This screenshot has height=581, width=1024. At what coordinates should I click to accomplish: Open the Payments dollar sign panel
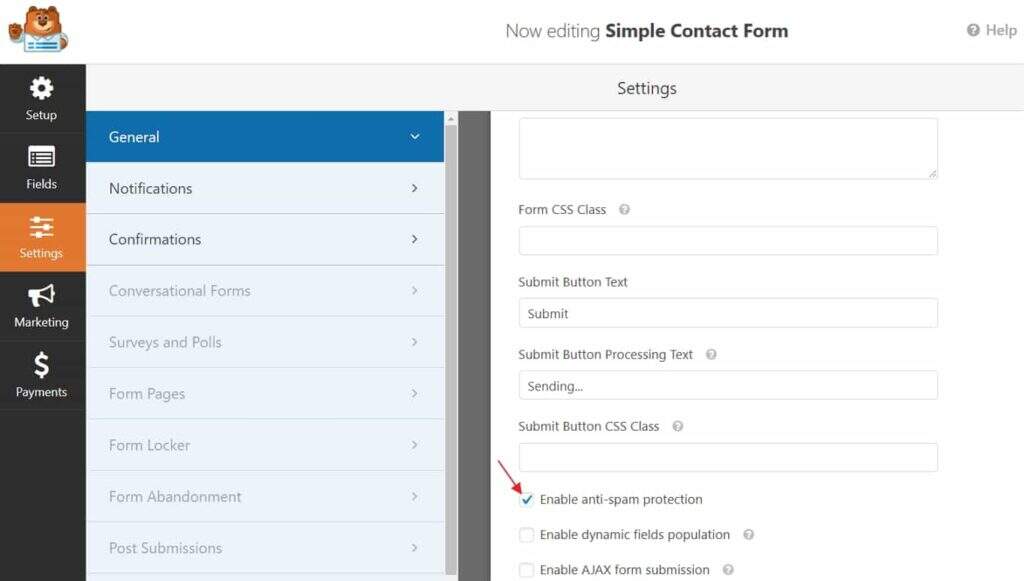41,375
